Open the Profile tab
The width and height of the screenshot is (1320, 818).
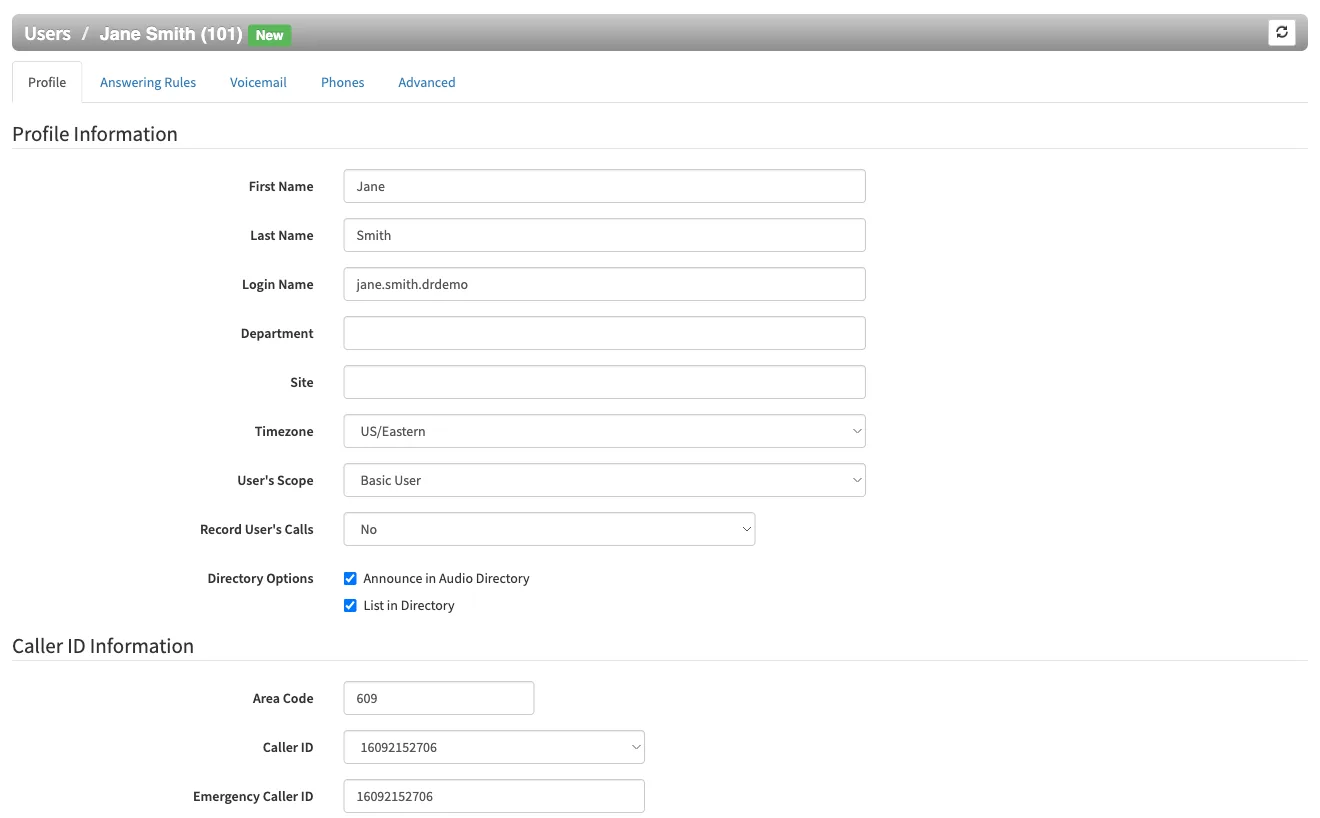click(x=47, y=82)
